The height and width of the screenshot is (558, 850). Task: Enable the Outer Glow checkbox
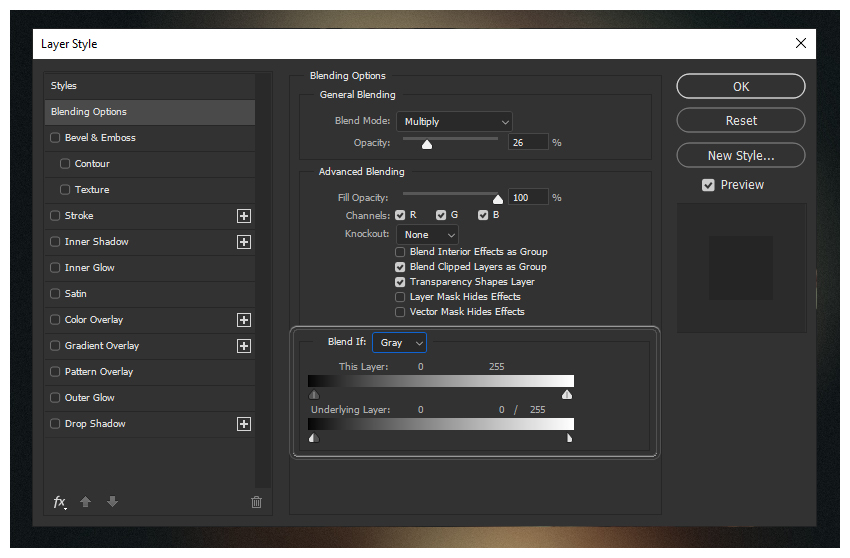coord(55,398)
